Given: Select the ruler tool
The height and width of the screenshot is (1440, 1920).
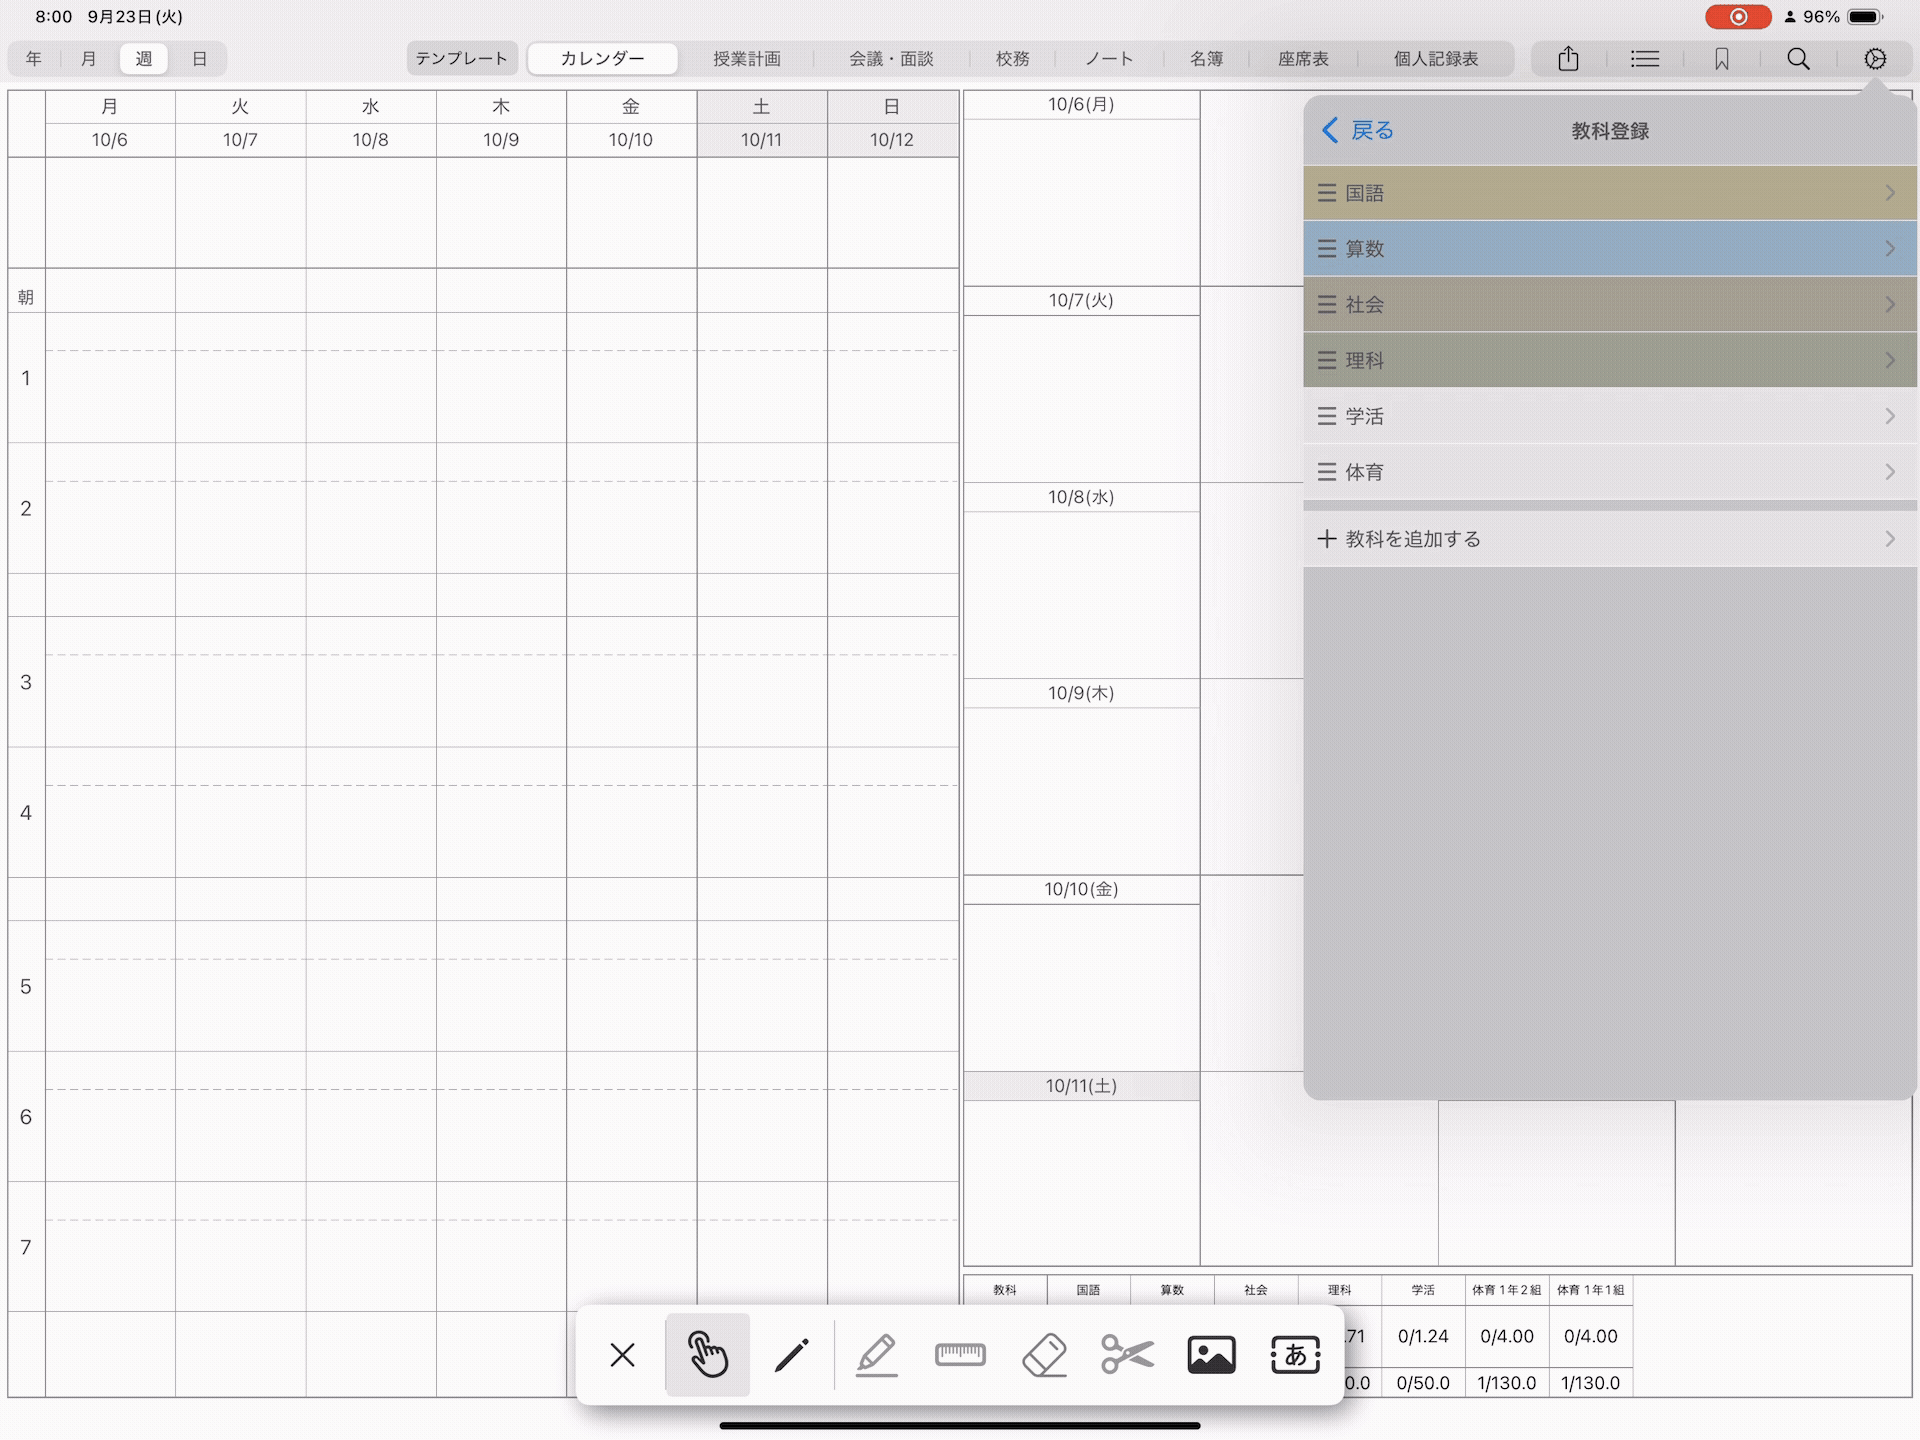Looking at the screenshot, I should coord(960,1355).
